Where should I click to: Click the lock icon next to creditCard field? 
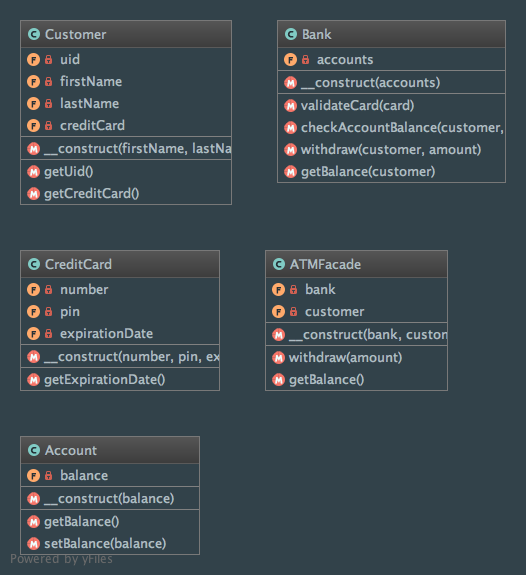[x=48, y=126]
